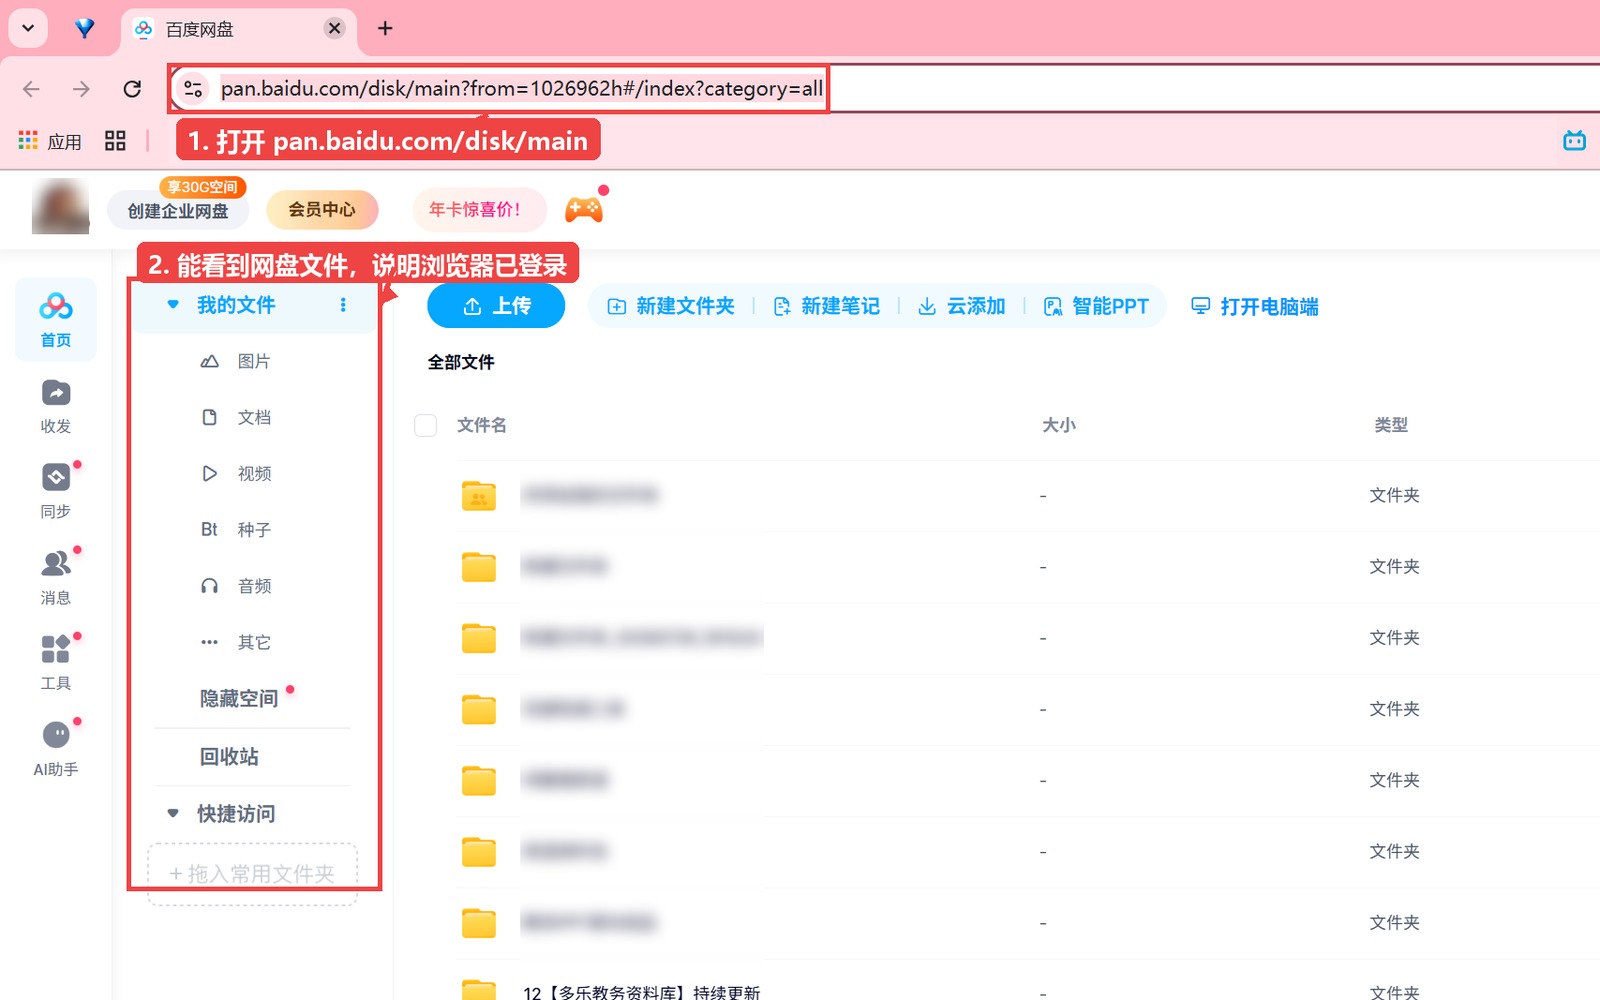Click 云添加 cloud add
Image resolution: width=1600 pixels, height=1000 pixels.
pyautogui.click(x=961, y=306)
